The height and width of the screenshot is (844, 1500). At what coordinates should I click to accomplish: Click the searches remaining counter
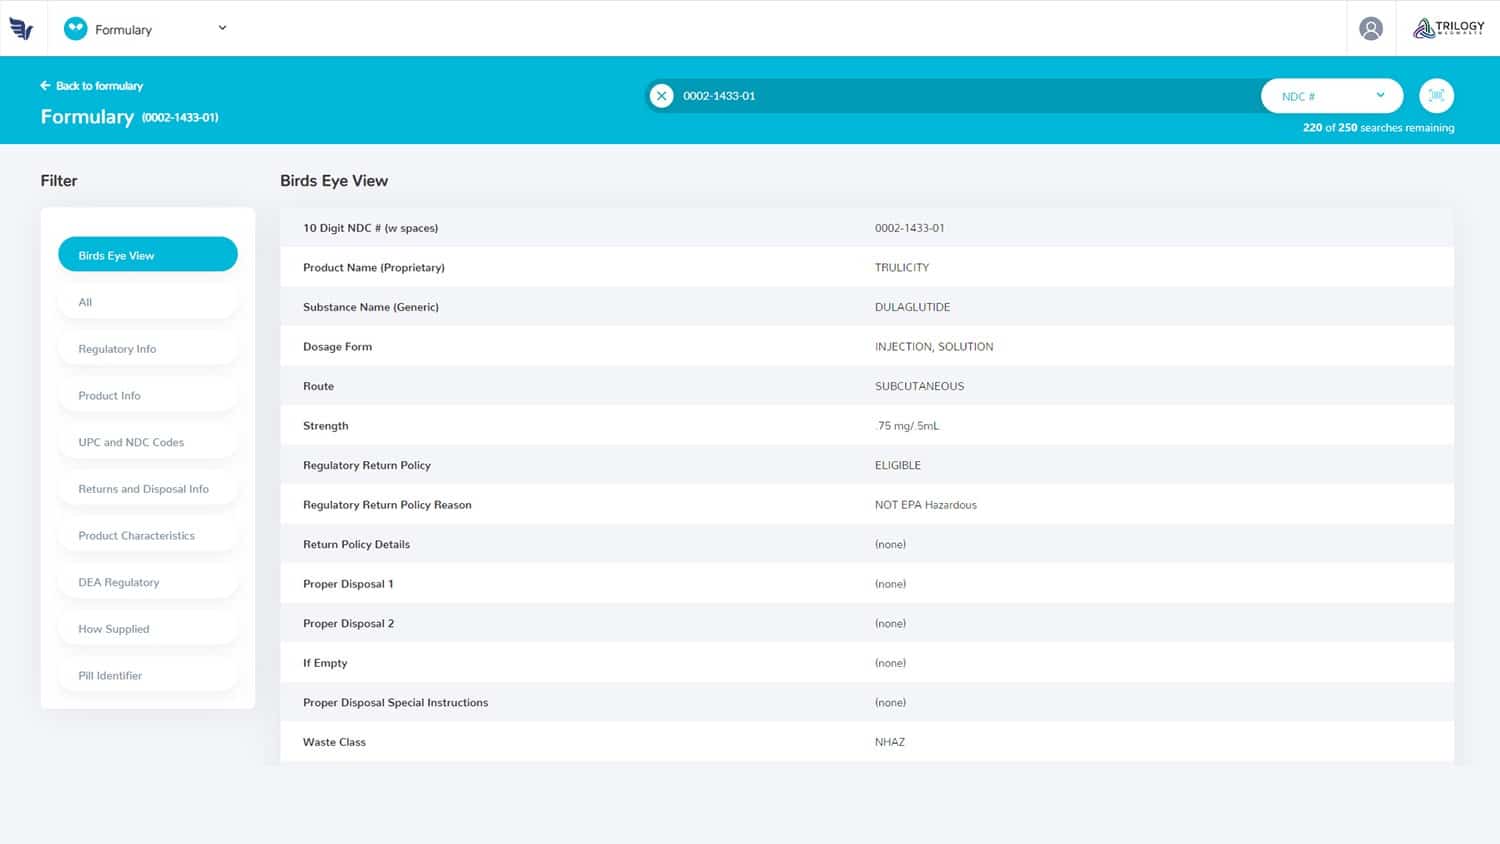[1378, 128]
